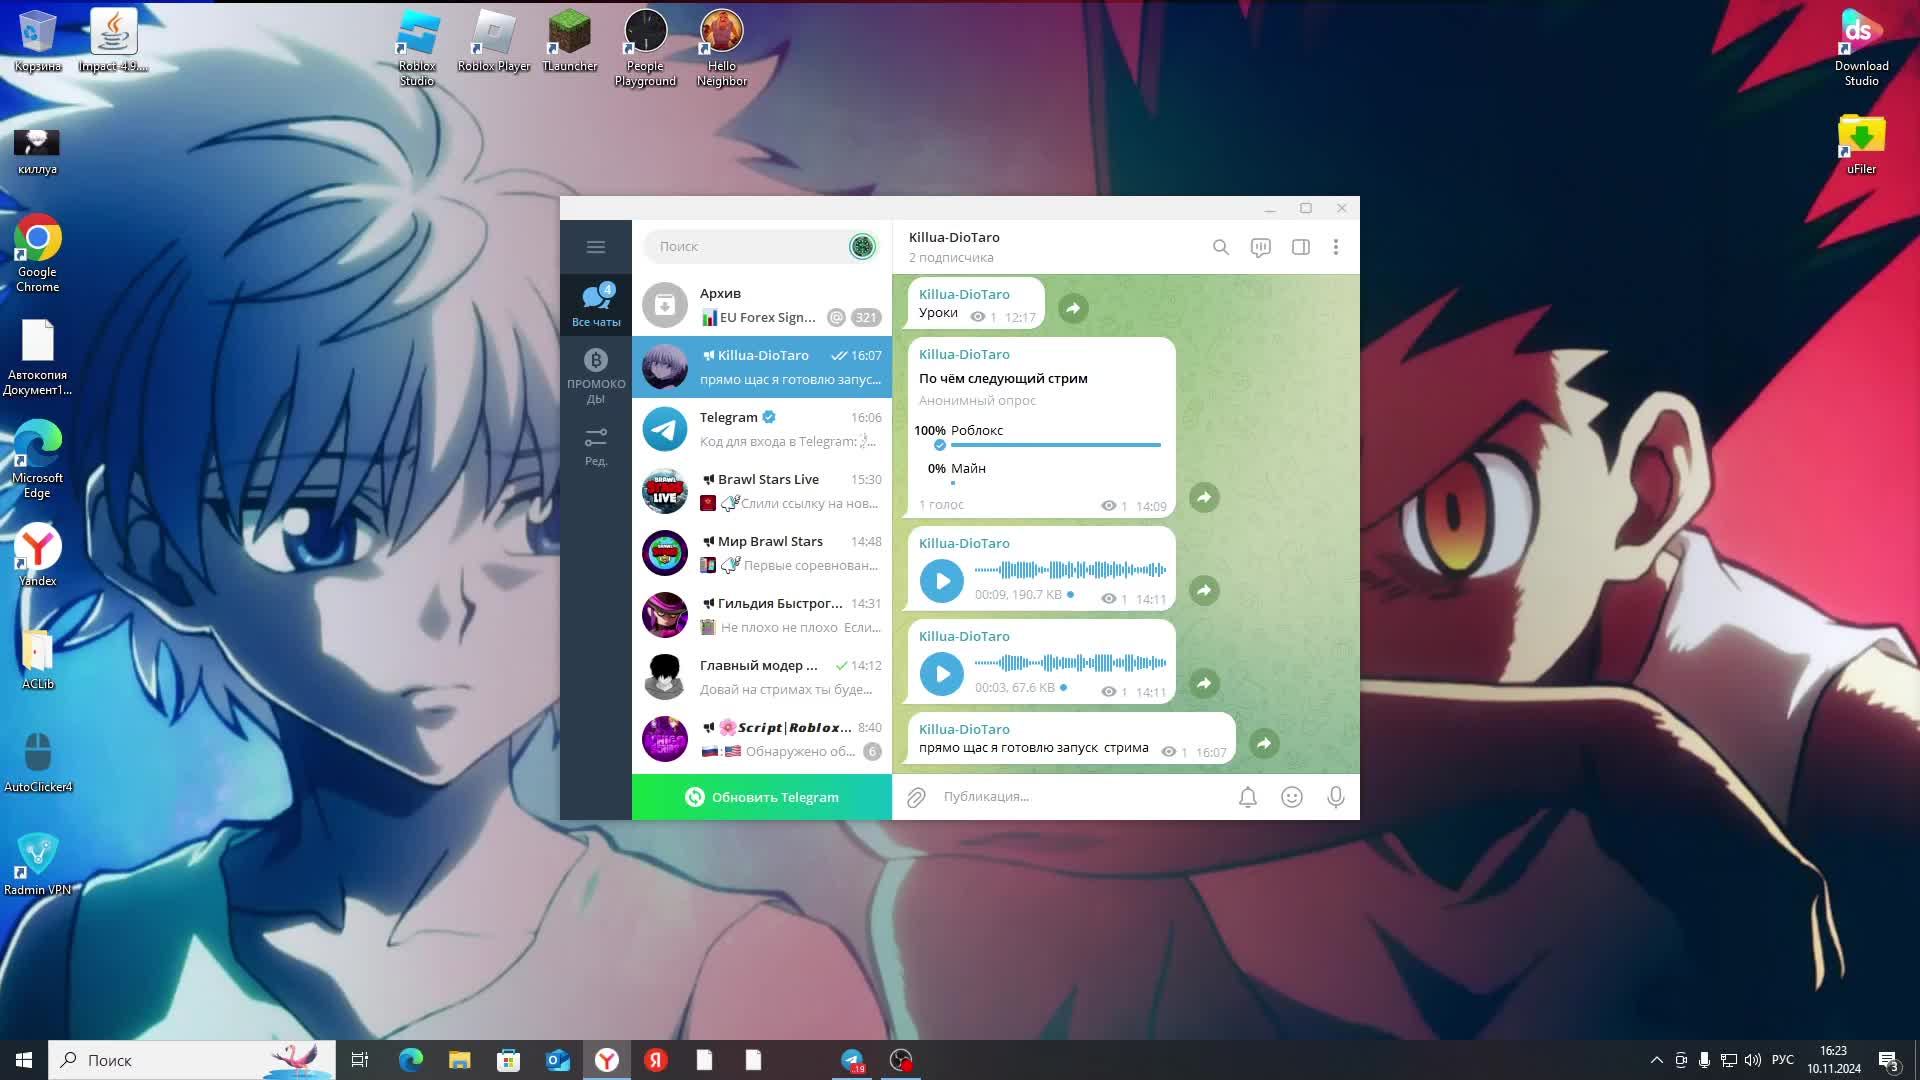The height and width of the screenshot is (1080, 1920).
Task: Open the hamburger main menu
Action: click(x=595, y=247)
